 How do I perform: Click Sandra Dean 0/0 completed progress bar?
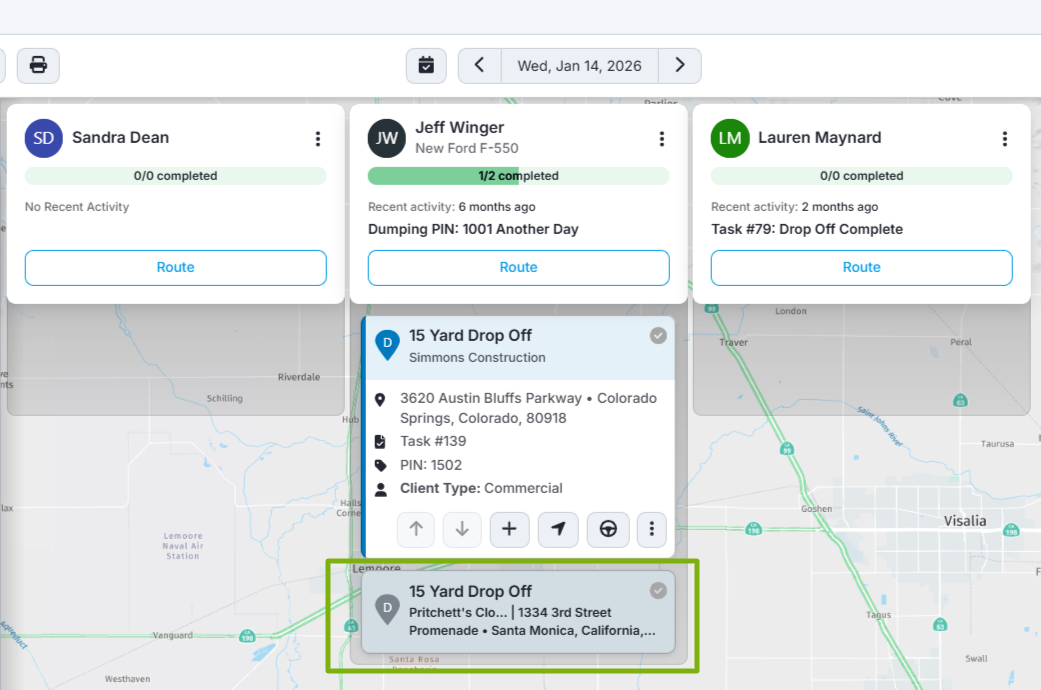coord(176,176)
